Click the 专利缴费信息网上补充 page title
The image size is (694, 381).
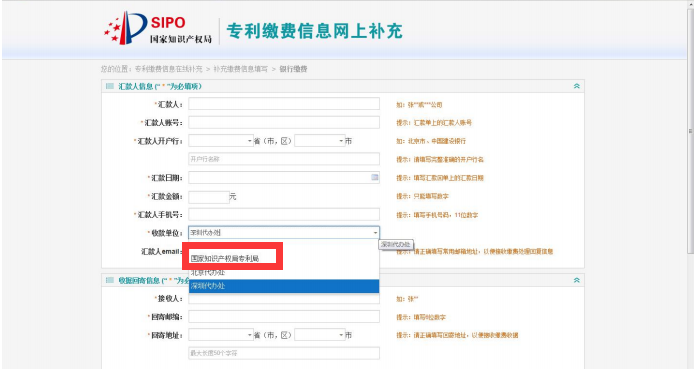click(315, 31)
